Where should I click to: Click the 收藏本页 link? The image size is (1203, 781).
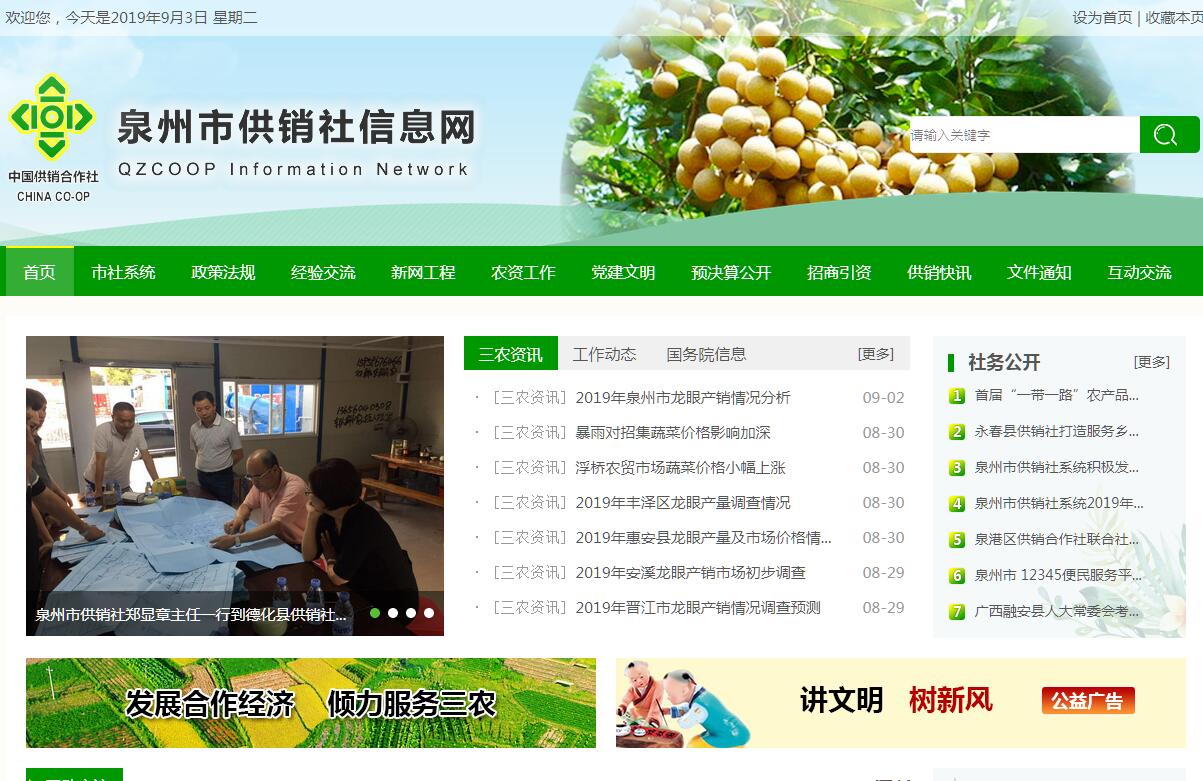pos(1174,17)
